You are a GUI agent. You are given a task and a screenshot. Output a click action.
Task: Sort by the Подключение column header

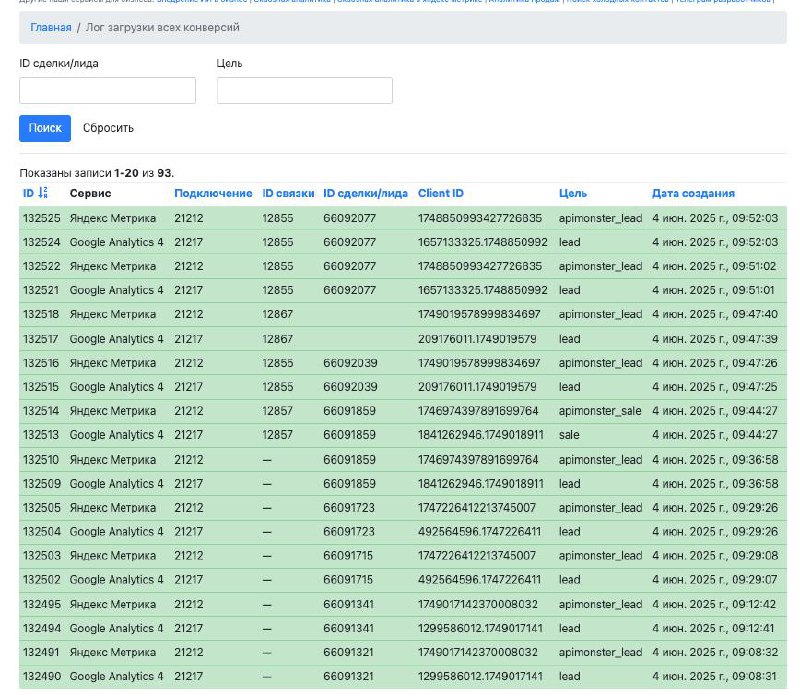[x=213, y=193]
